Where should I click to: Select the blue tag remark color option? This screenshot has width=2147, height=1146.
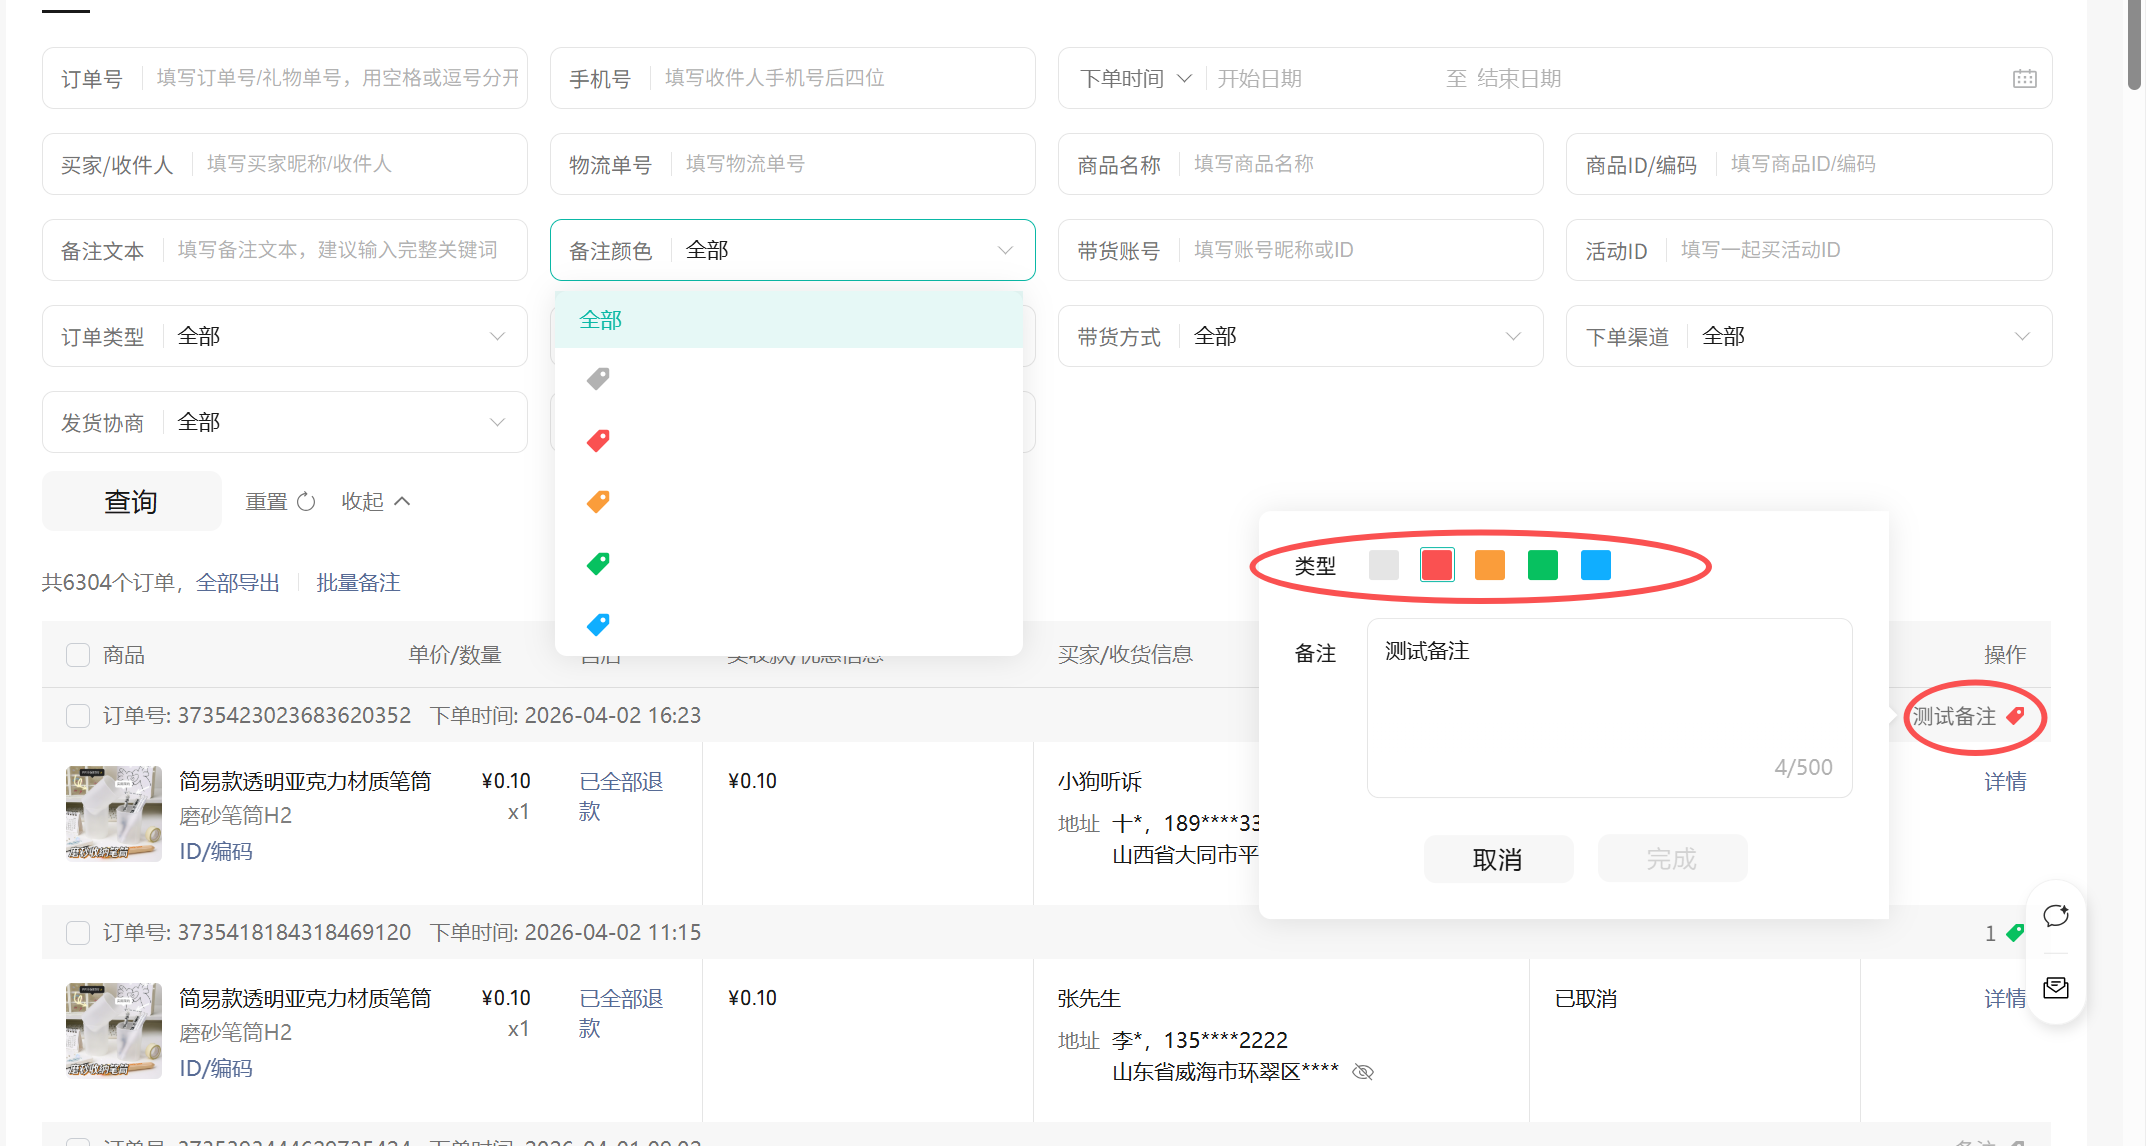pyautogui.click(x=598, y=625)
